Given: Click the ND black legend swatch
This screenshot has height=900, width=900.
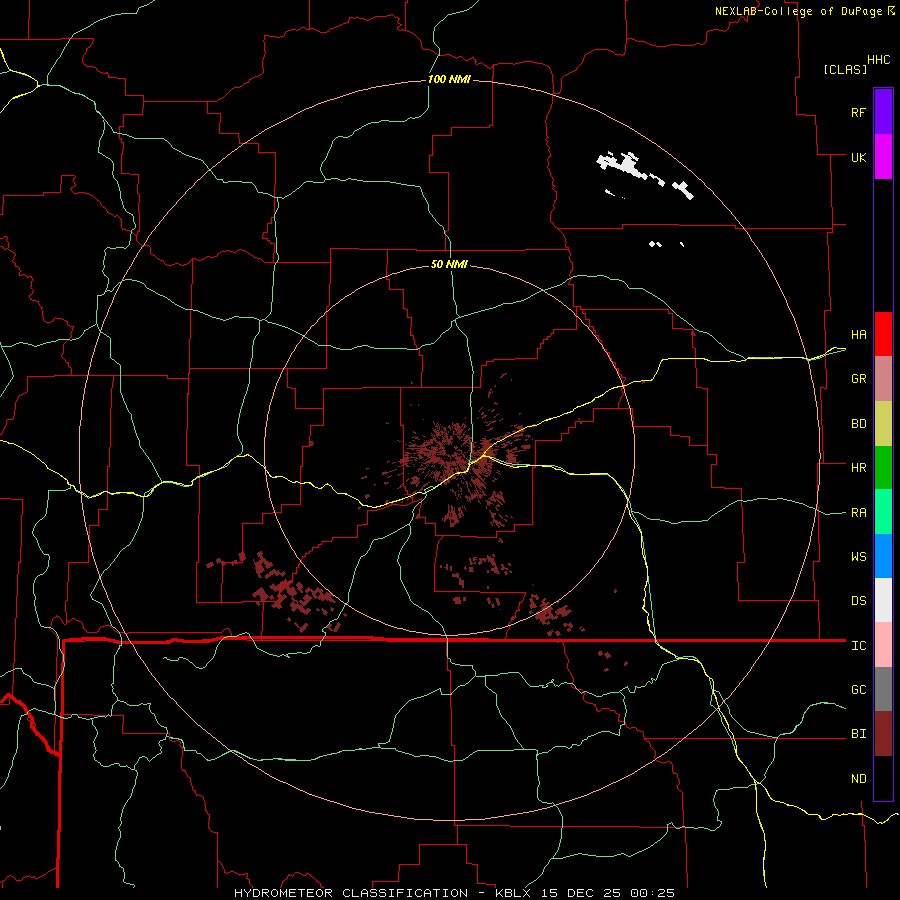Looking at the screenshot, I should [883, 778].
